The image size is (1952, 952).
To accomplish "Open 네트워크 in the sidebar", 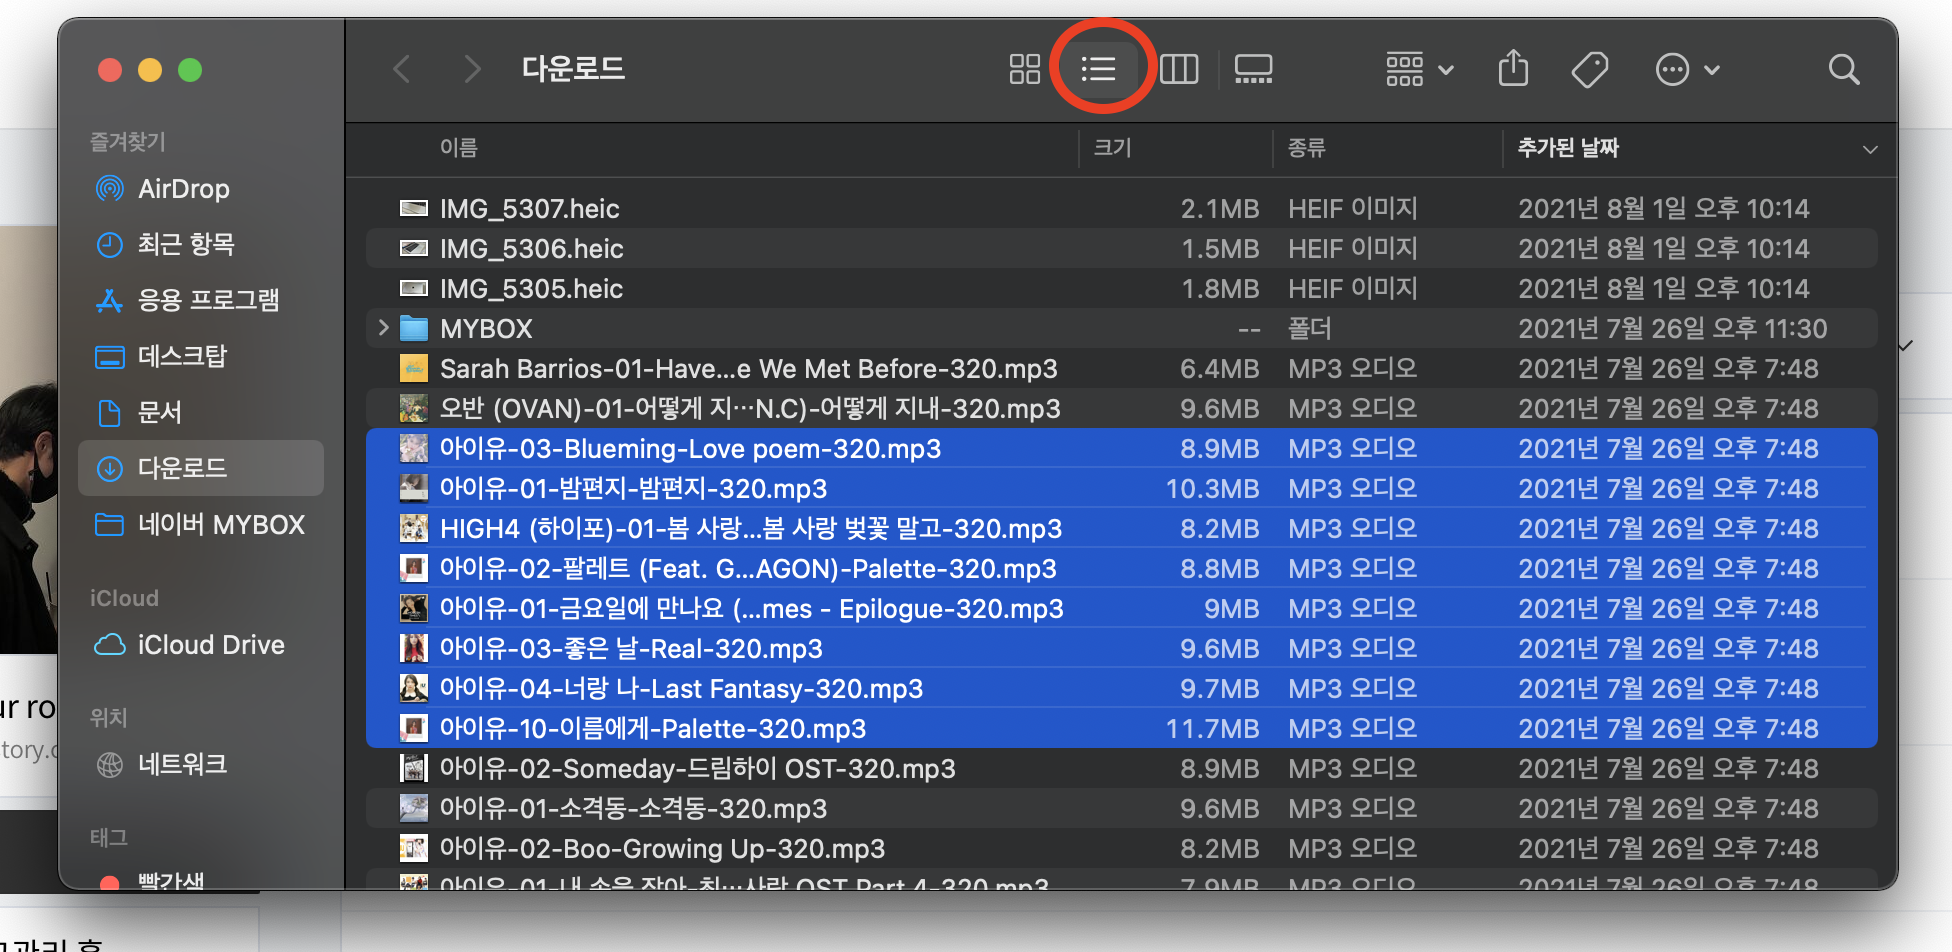I will 201,765.
